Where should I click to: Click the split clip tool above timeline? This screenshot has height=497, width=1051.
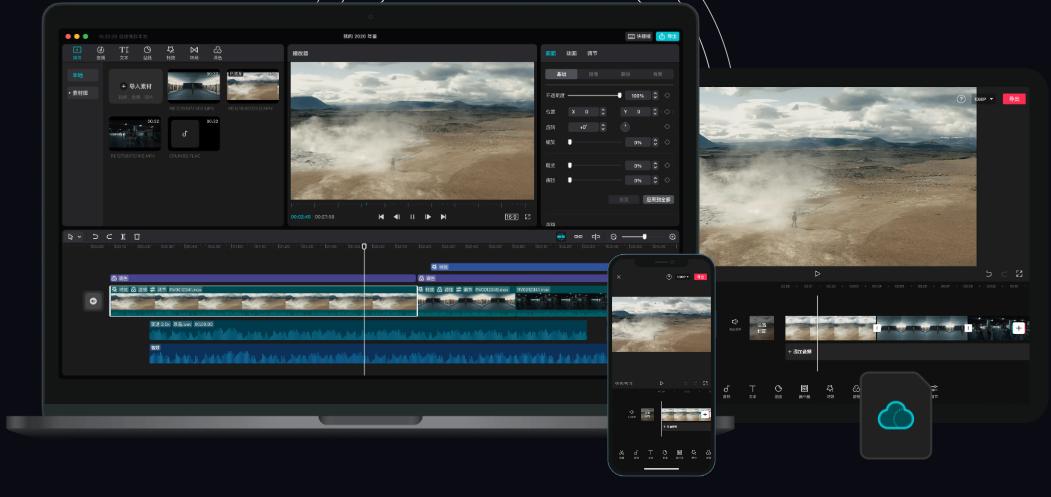point(123,237)
